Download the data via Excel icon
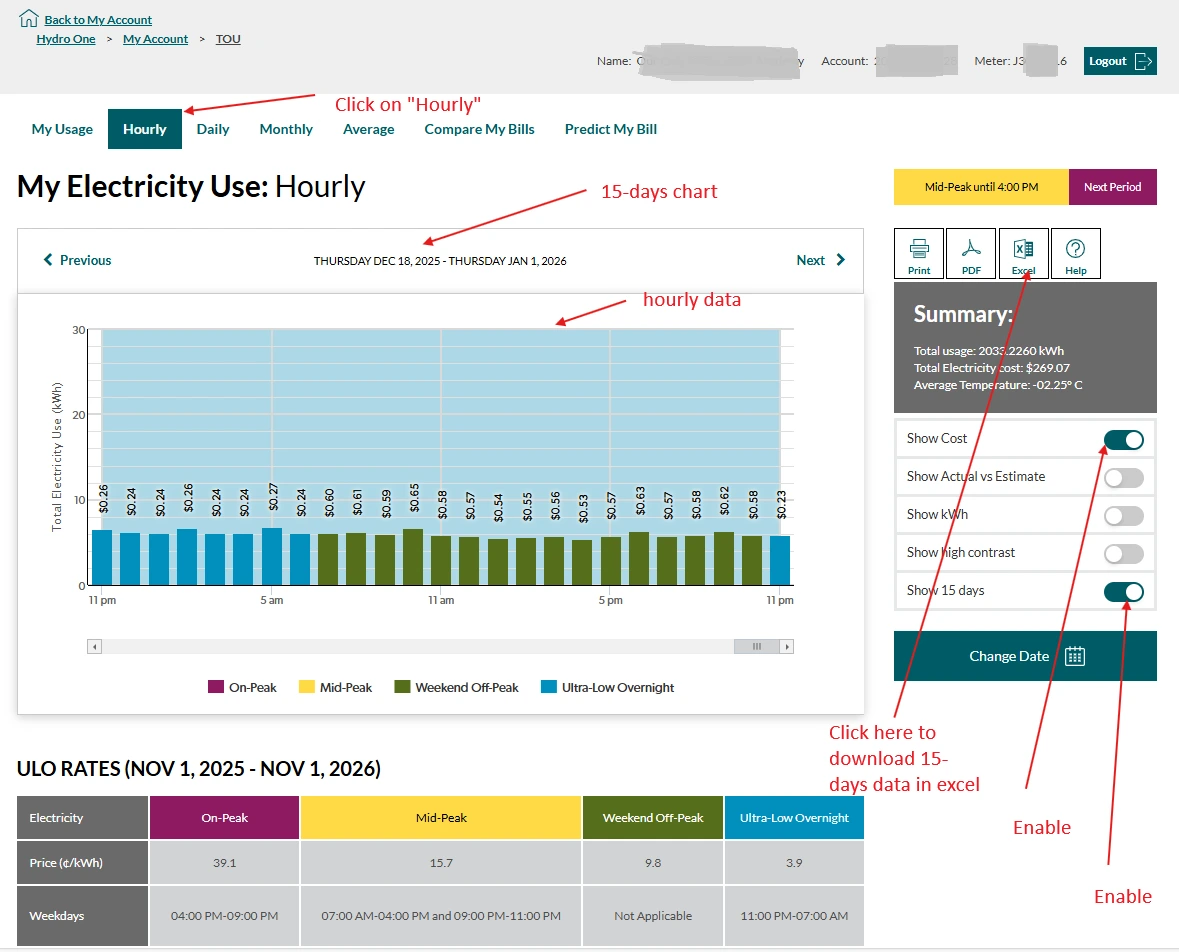Screen dimensions: 1179x952 coord(1023,253)
